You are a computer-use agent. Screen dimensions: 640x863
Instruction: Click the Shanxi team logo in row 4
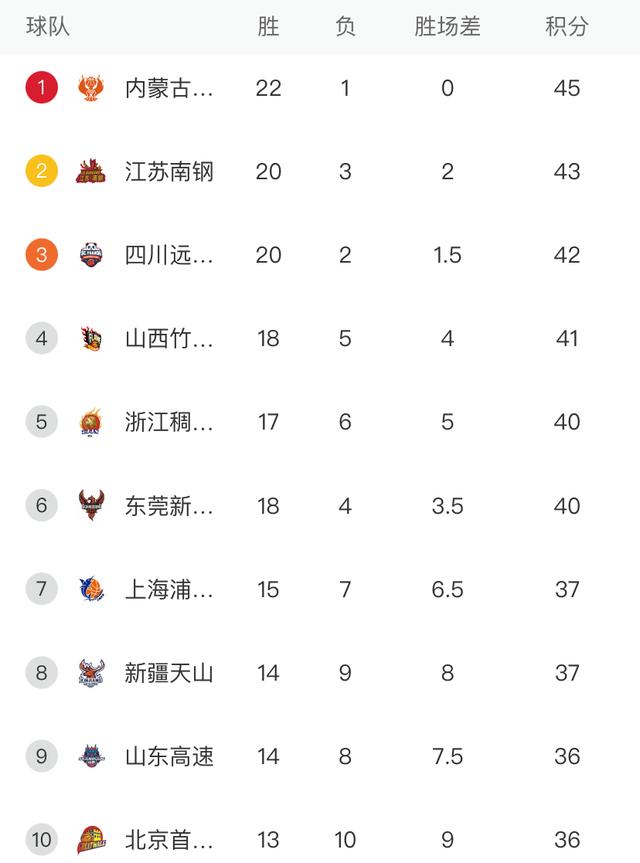pos(91,338)
